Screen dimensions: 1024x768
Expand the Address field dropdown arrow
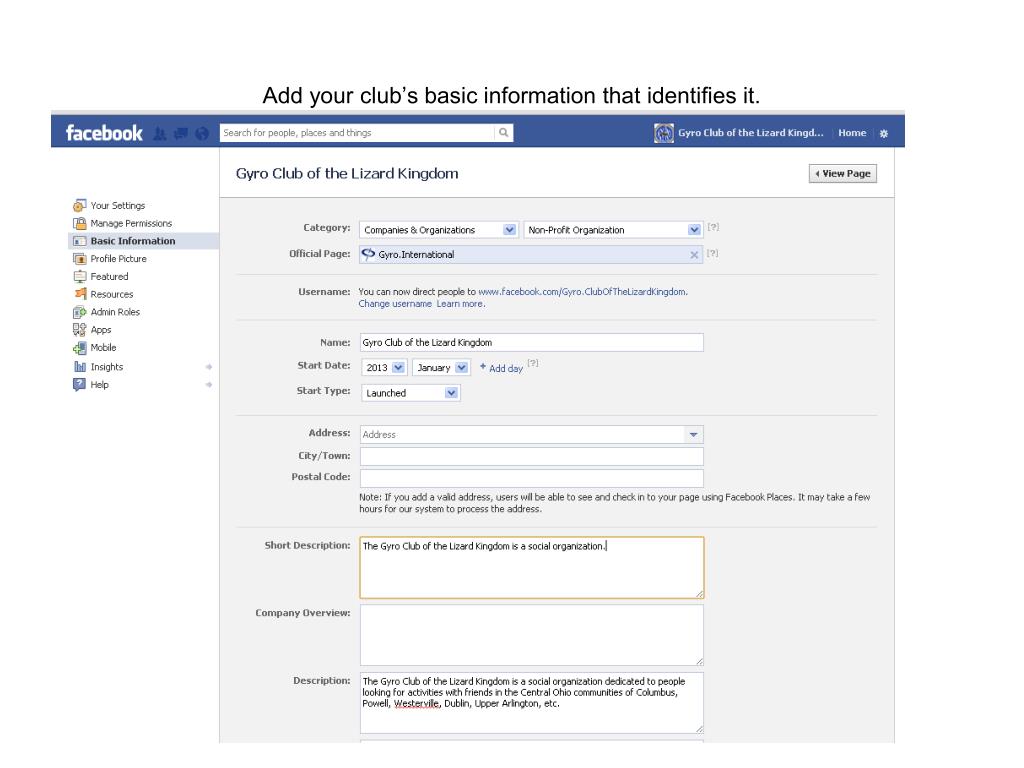694,434
